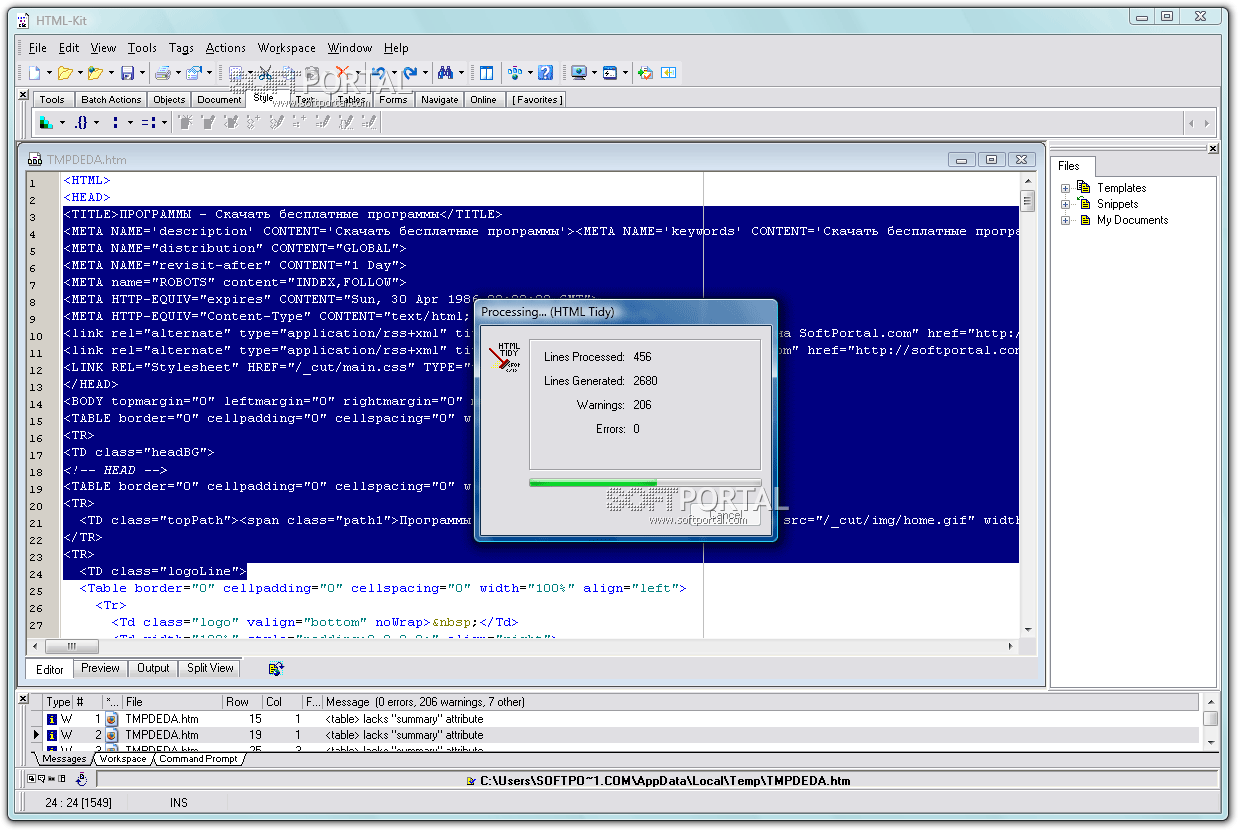The height and width of the screenshot is (832, 1240).
Task: Select the My Documents tree item
Action: coord(1132,220)
